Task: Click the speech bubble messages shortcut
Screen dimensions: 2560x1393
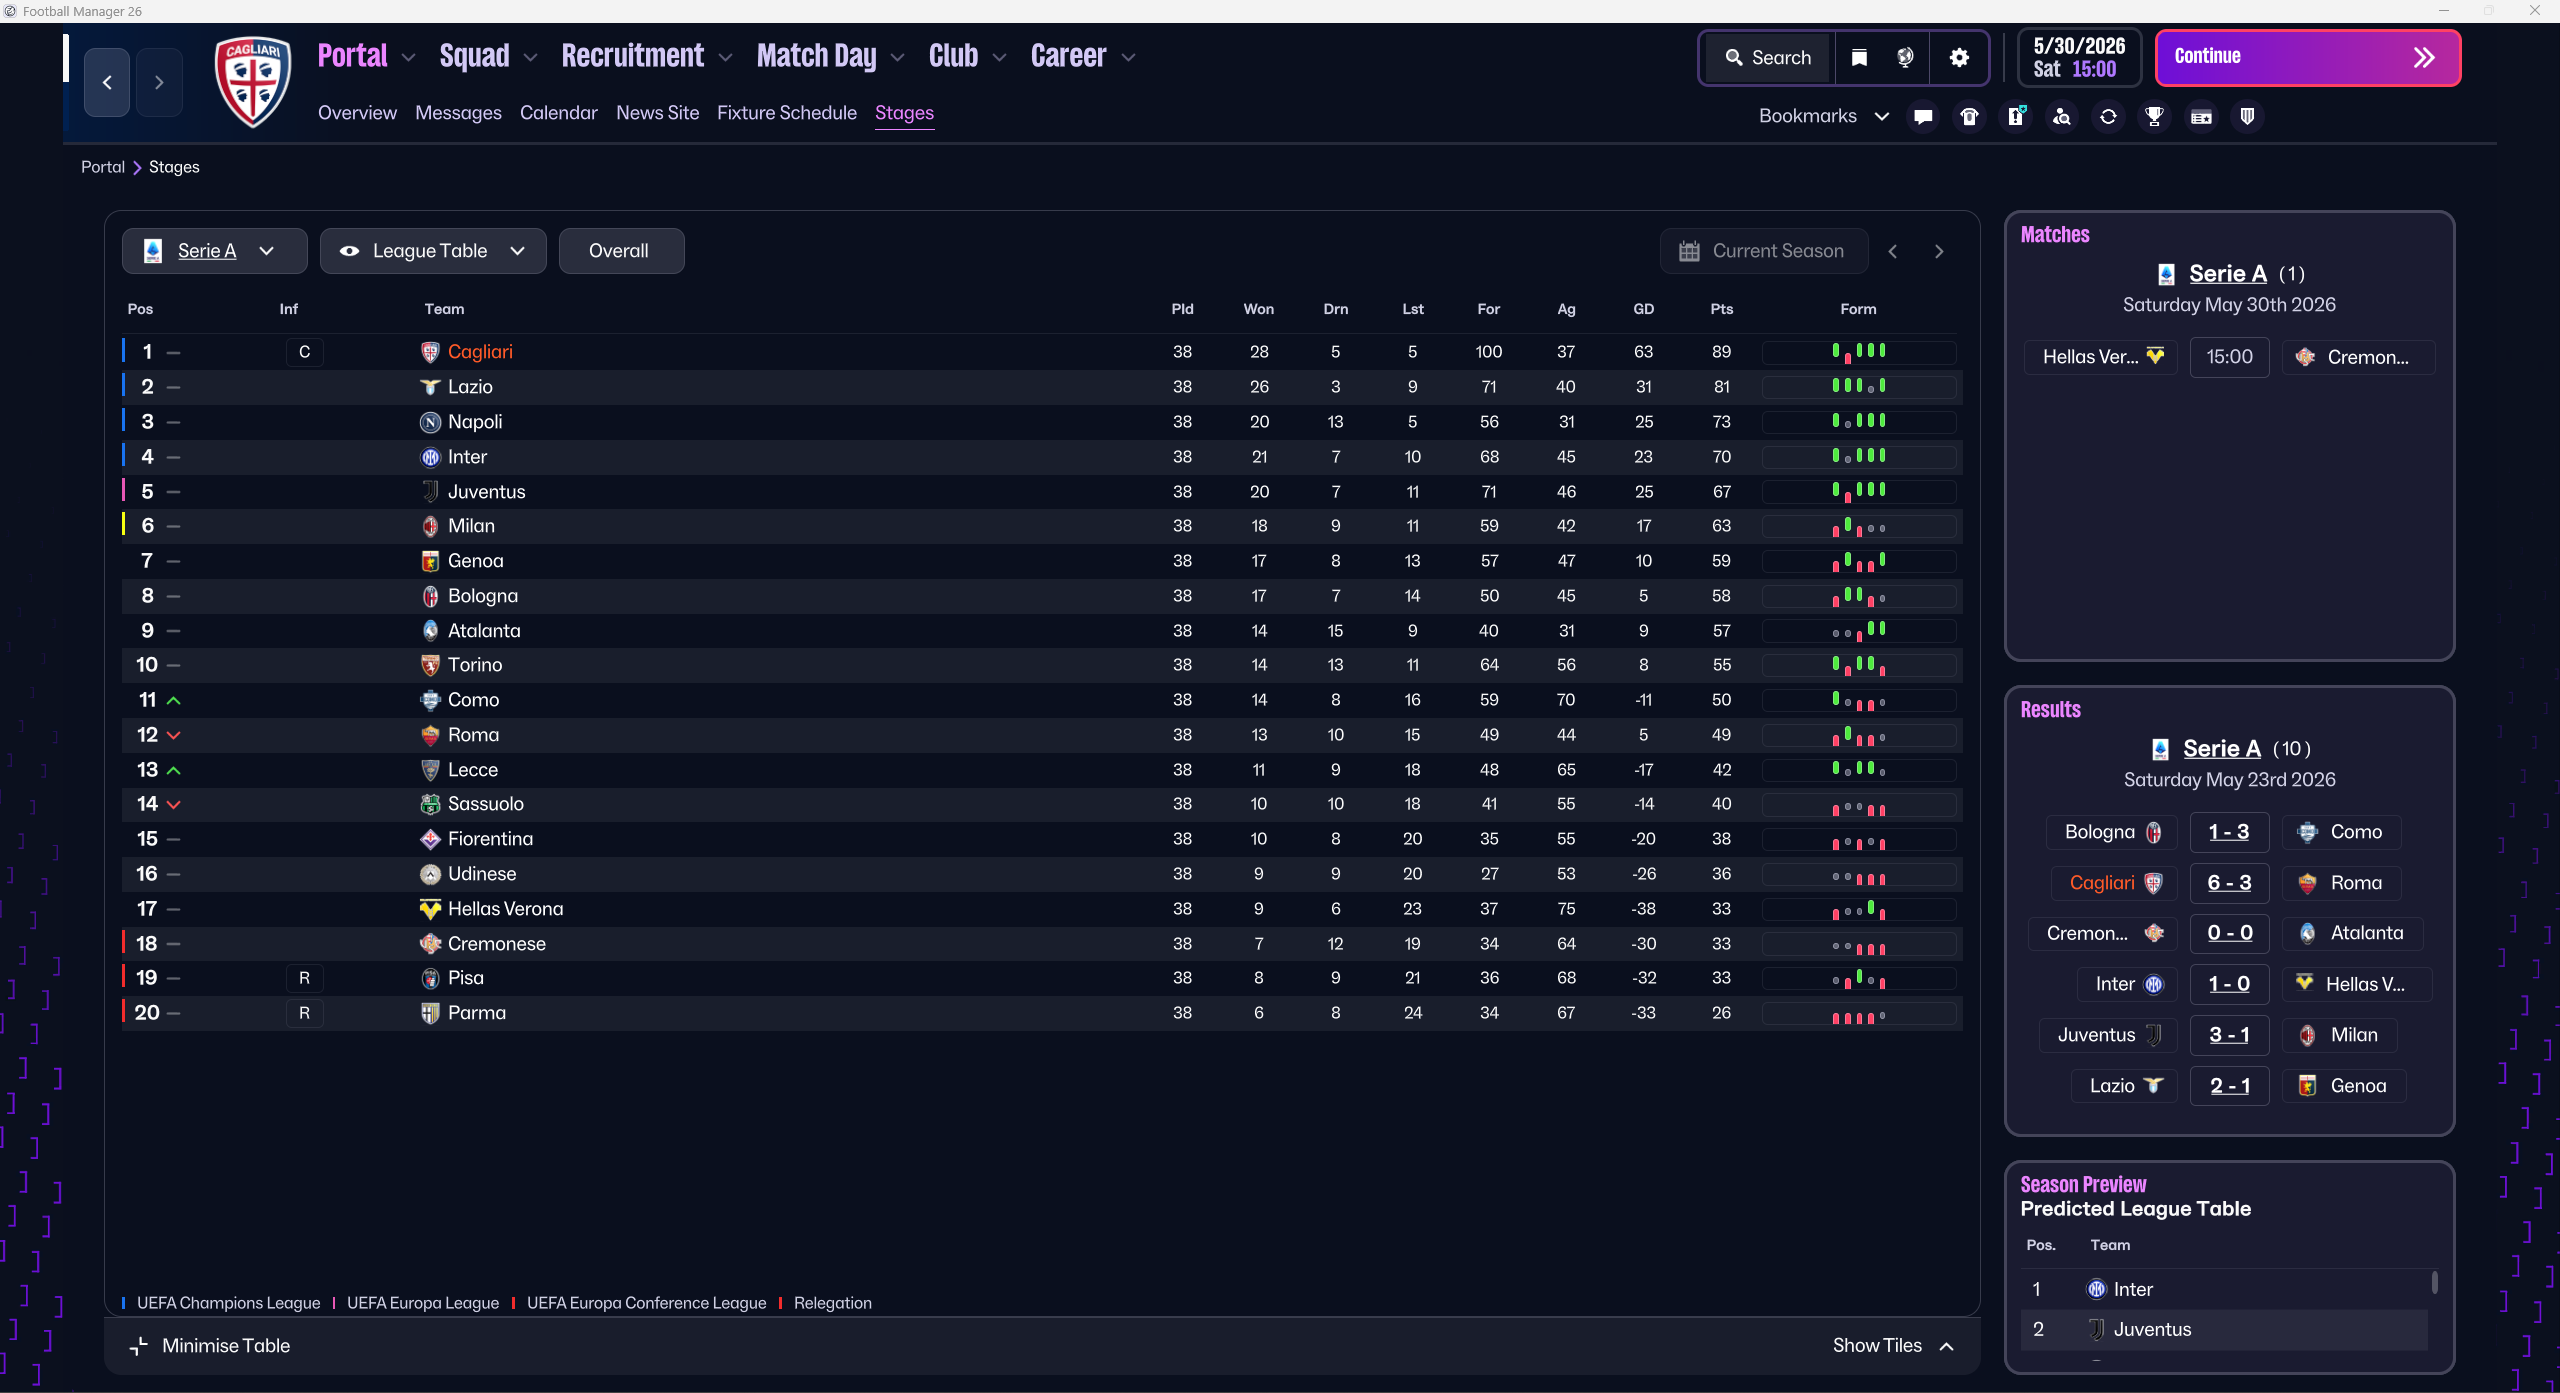Action: [1922, 117]
